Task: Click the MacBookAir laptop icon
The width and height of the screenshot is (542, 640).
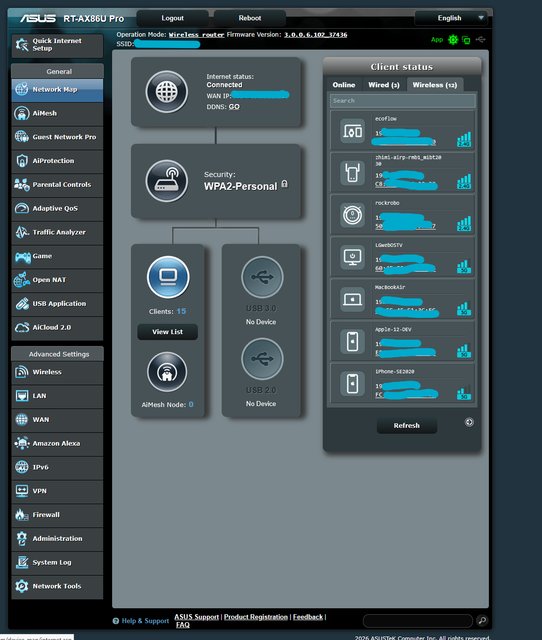Action: point(353,299)
